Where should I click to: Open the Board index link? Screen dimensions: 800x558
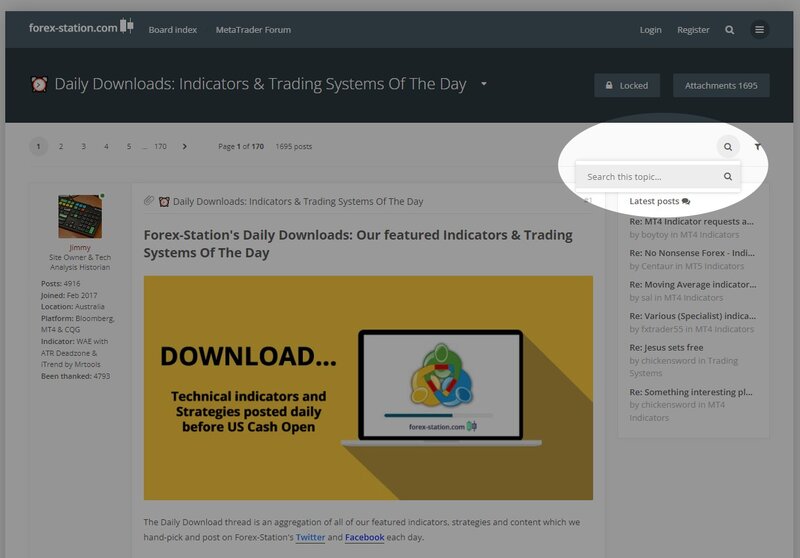[x=172, y=30]
